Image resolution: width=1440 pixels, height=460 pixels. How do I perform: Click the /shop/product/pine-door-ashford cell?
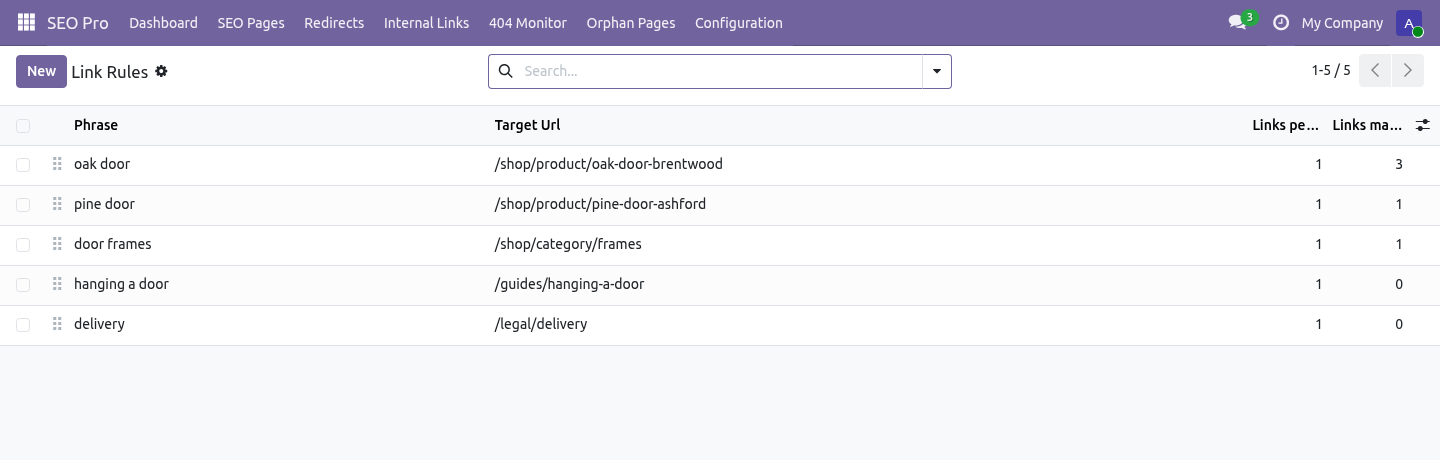pos(600,204)
